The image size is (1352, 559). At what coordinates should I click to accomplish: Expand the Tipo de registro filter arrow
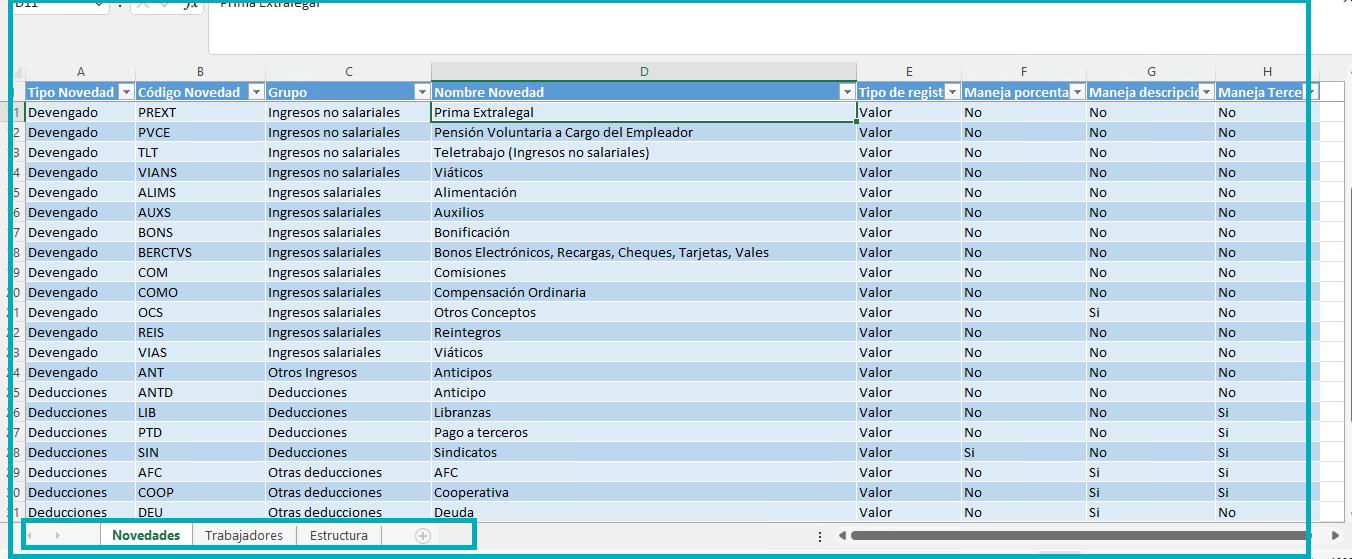(952, 92)
